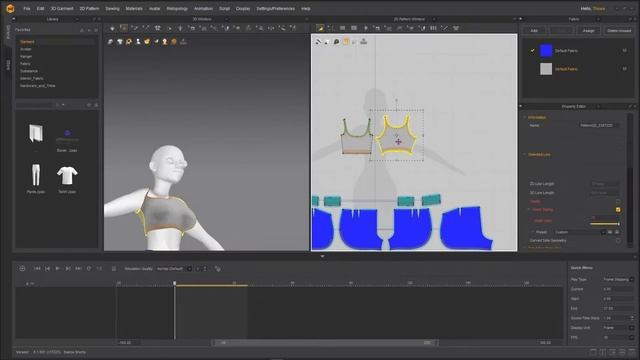Open the File menu

click(x=27, y=8)
